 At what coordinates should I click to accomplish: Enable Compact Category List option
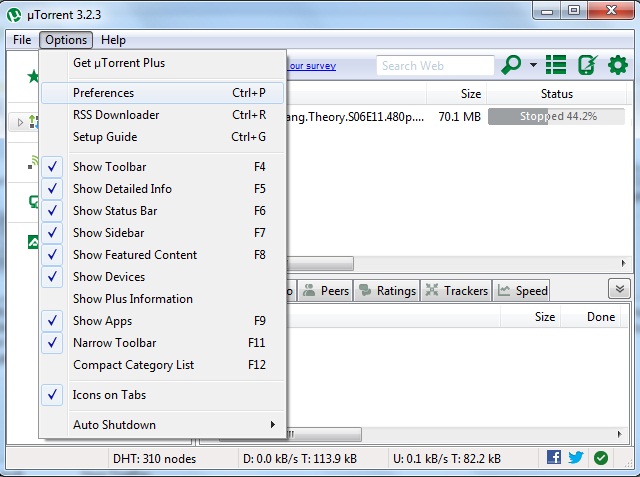pyautogui.click(x=162, y=365)
